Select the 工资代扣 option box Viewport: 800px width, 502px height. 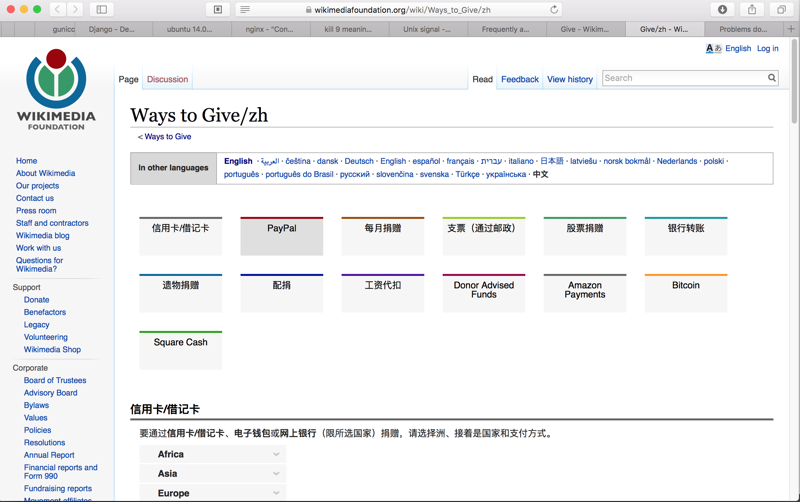tap(383, 293)
